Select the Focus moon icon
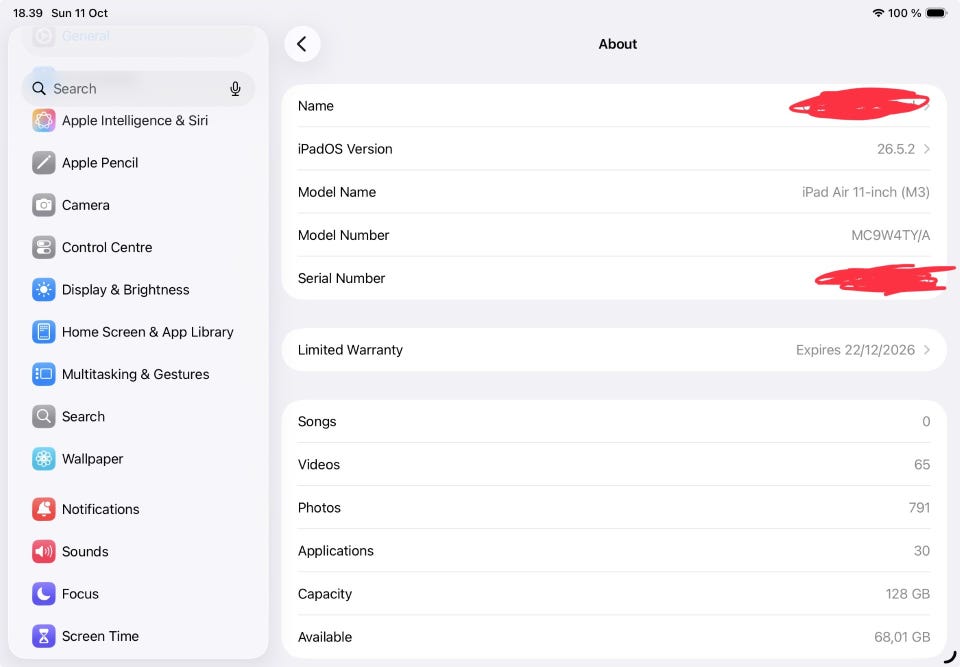 pyautogui.click(x=43, y=593)
